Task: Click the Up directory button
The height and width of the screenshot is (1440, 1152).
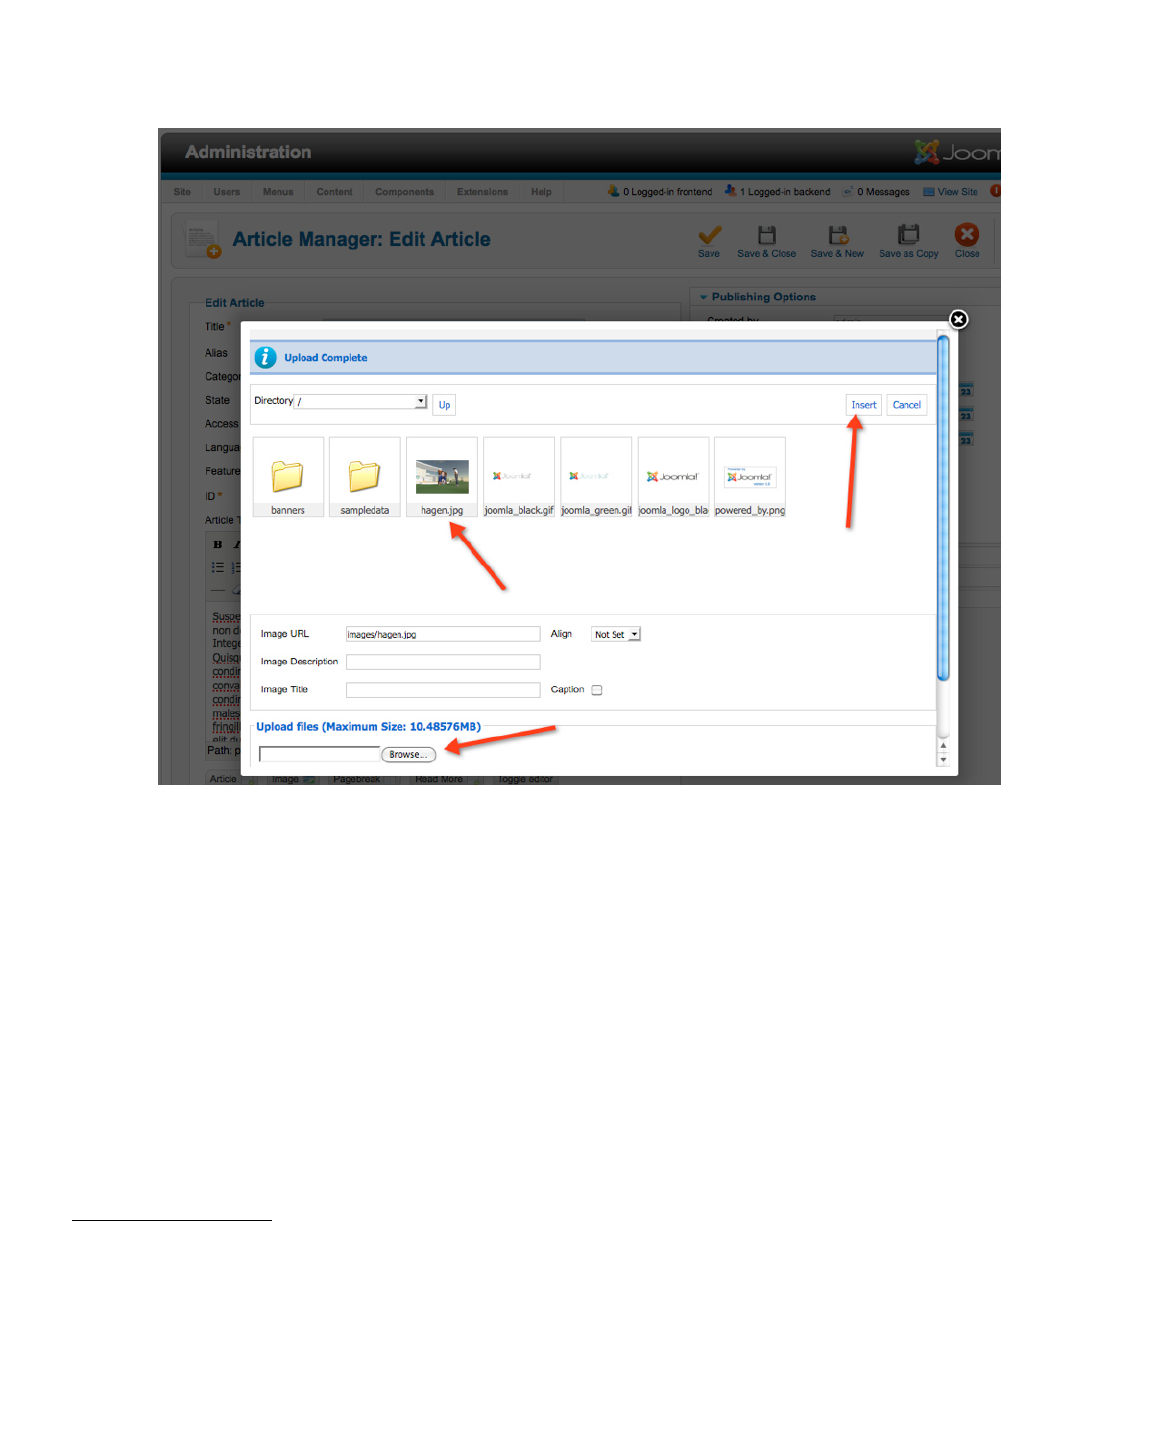Action: (x=444, y=405)
